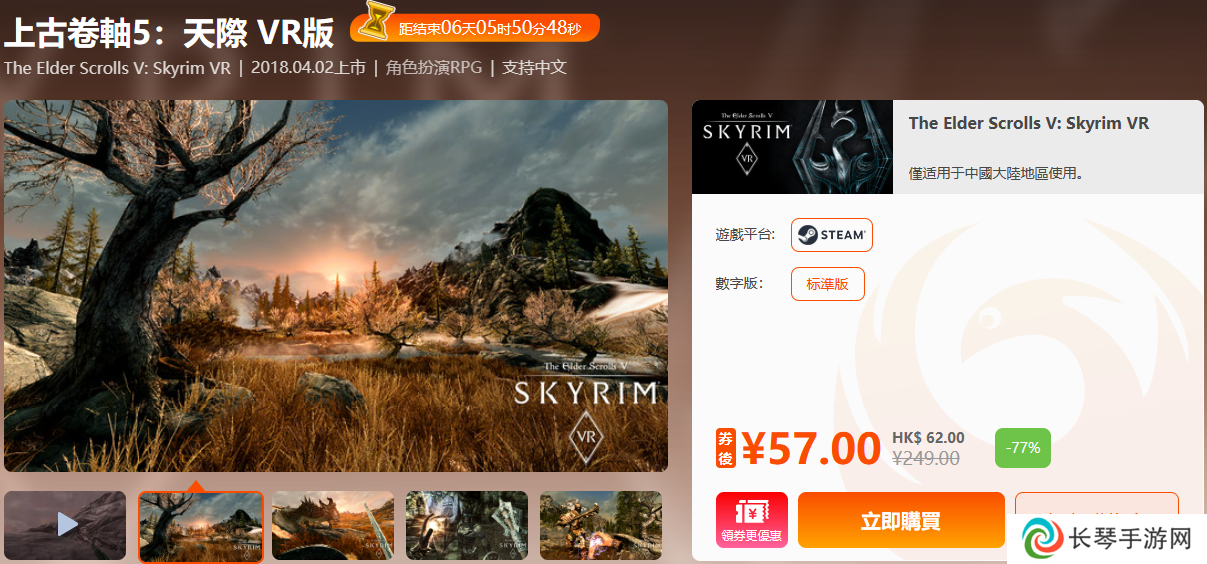
Task: Open the last thumbnail showing fire combat
Action: pos(601,525)
